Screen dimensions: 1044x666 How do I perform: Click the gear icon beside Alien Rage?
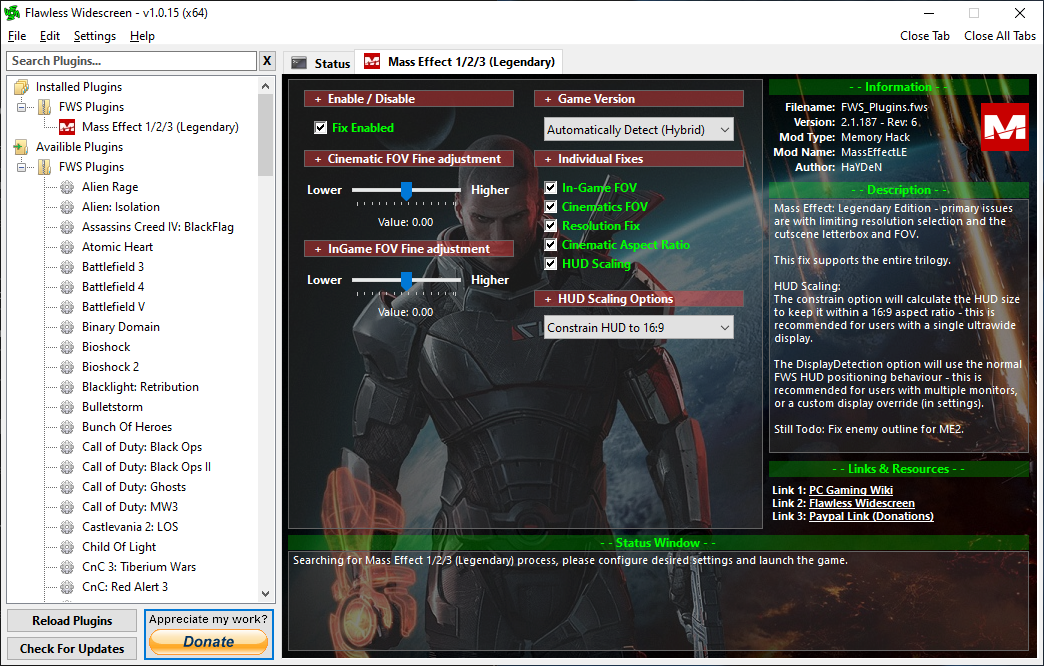67,187
